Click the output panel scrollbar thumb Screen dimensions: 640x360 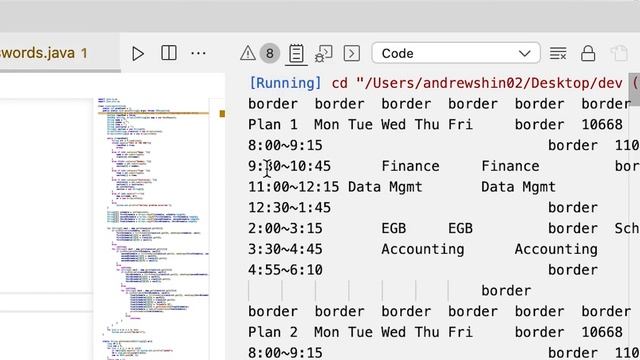(635, 89)
